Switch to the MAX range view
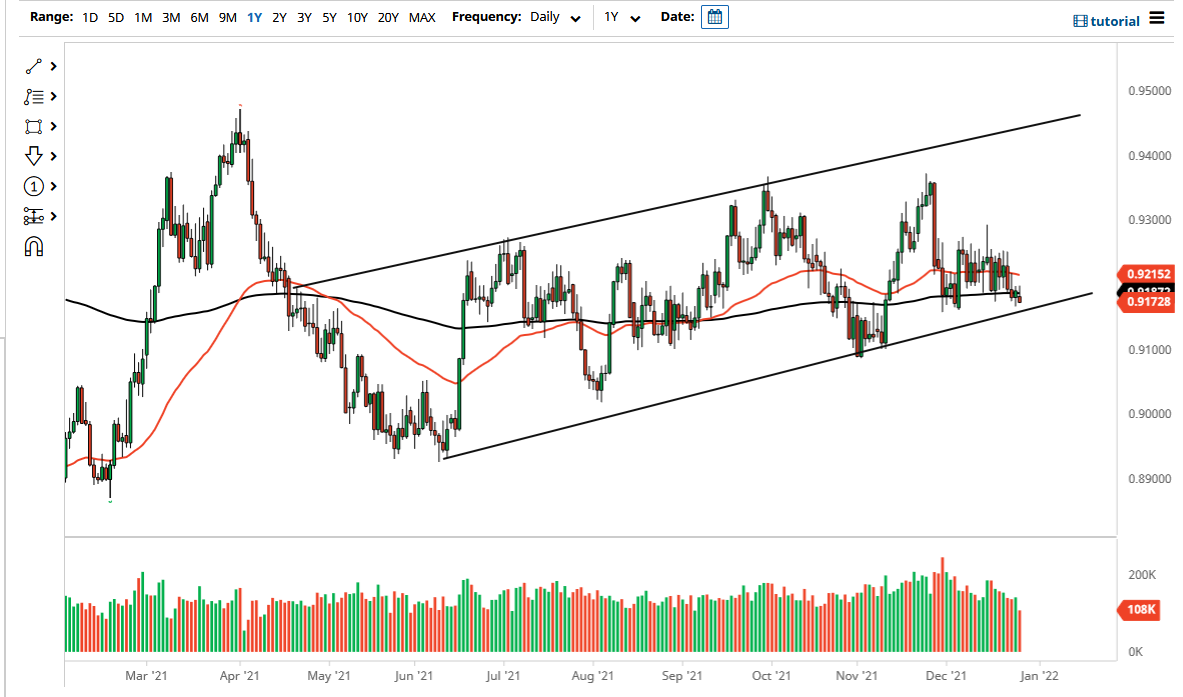 [422, 17]
